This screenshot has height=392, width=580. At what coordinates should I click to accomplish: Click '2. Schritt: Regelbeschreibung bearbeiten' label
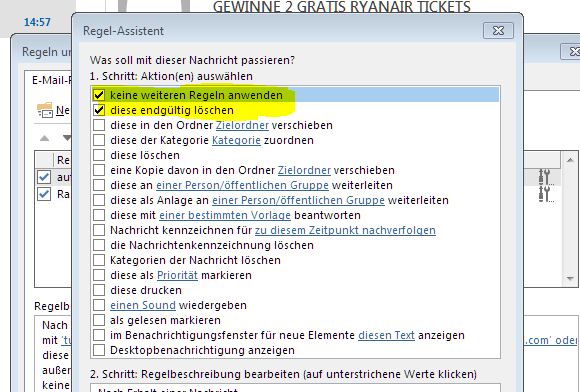pos(283,374)
